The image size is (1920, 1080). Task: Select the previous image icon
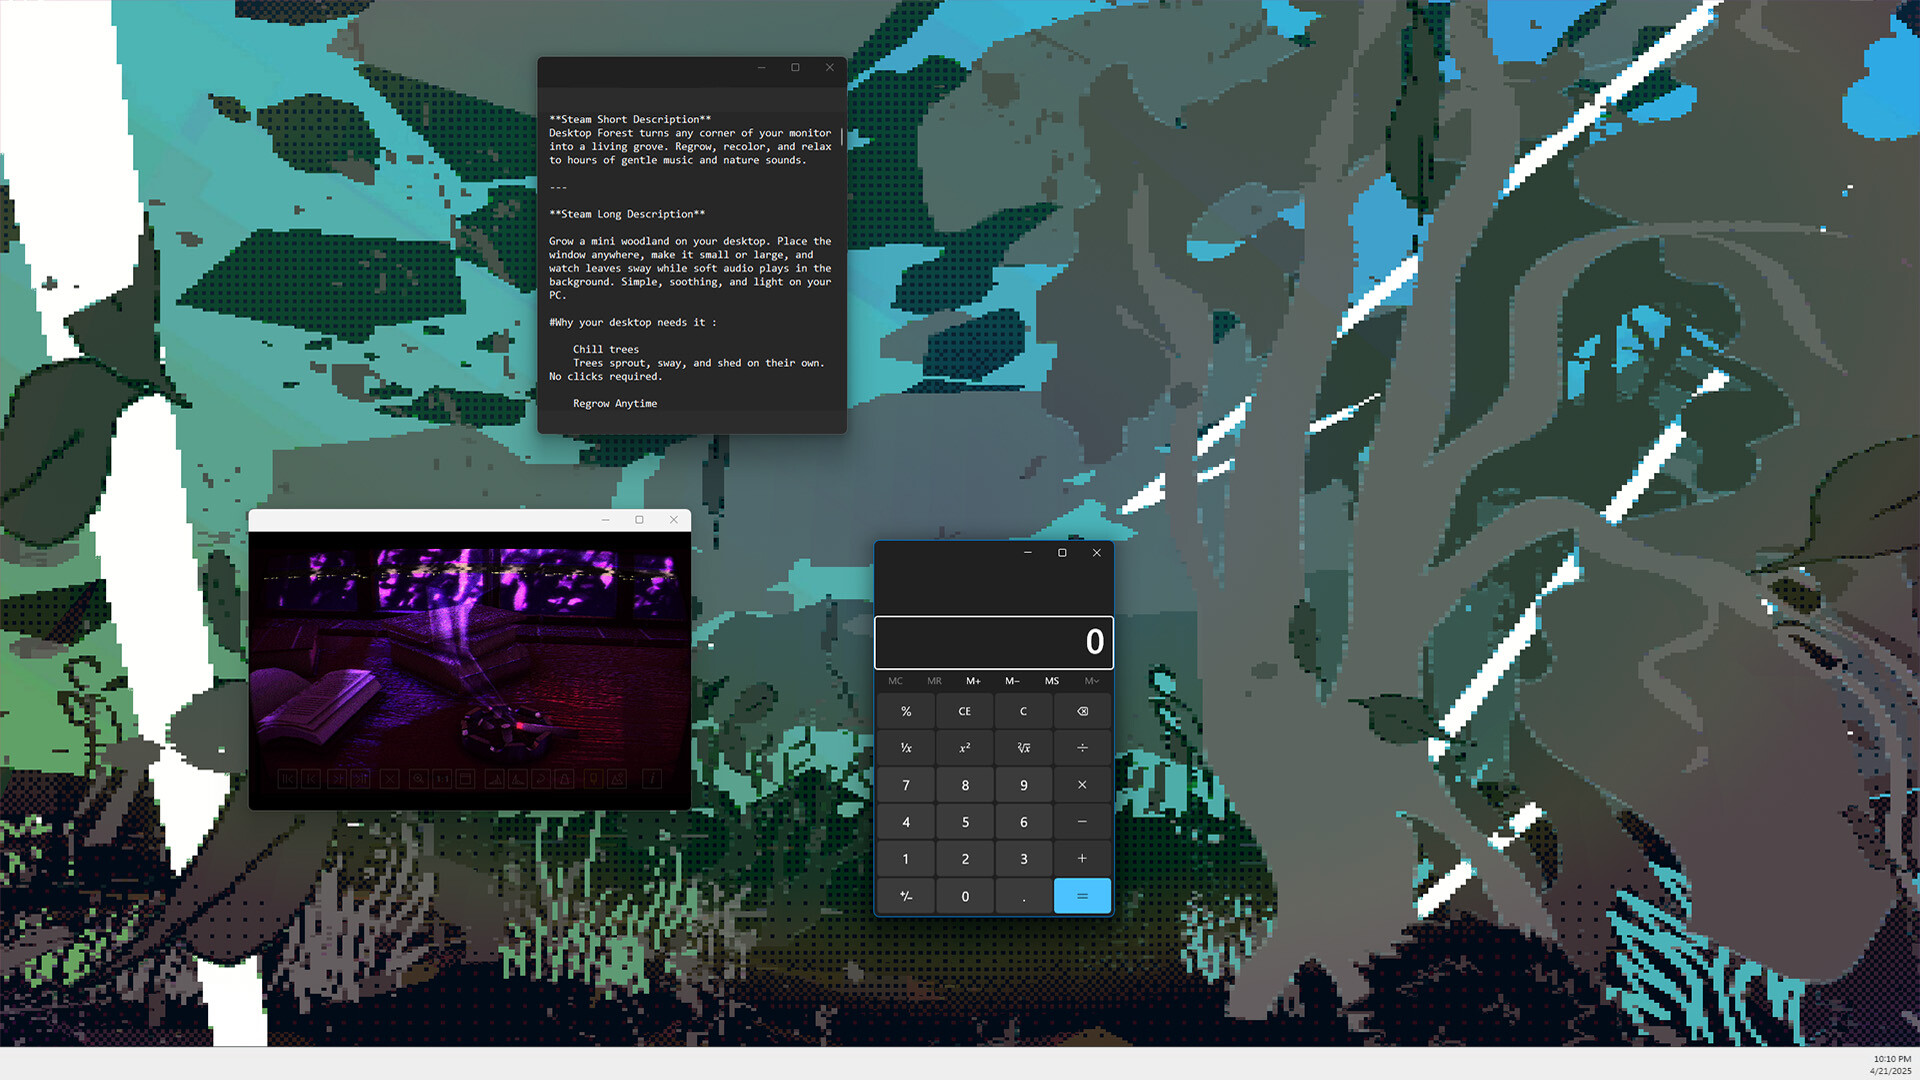pyautogui.click(x=310, y=780)
